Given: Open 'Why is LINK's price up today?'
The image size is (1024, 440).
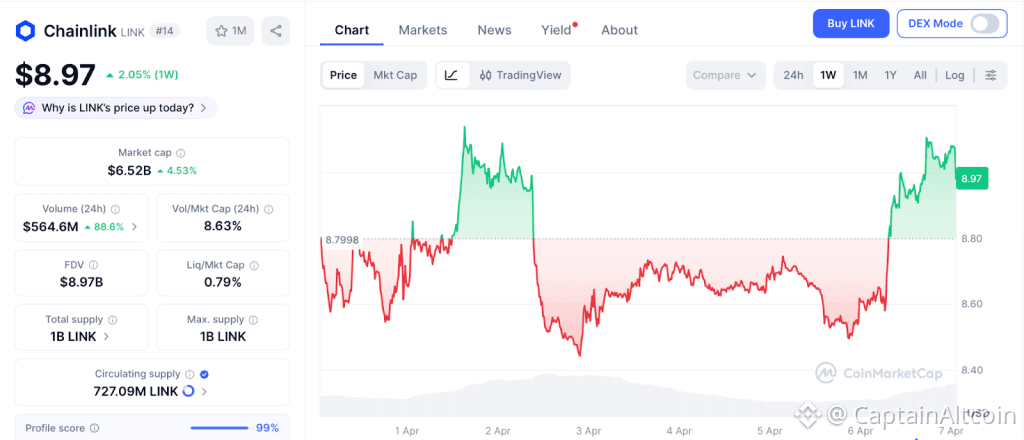Looking at the screenshot, I should click(x=116, y=108).
